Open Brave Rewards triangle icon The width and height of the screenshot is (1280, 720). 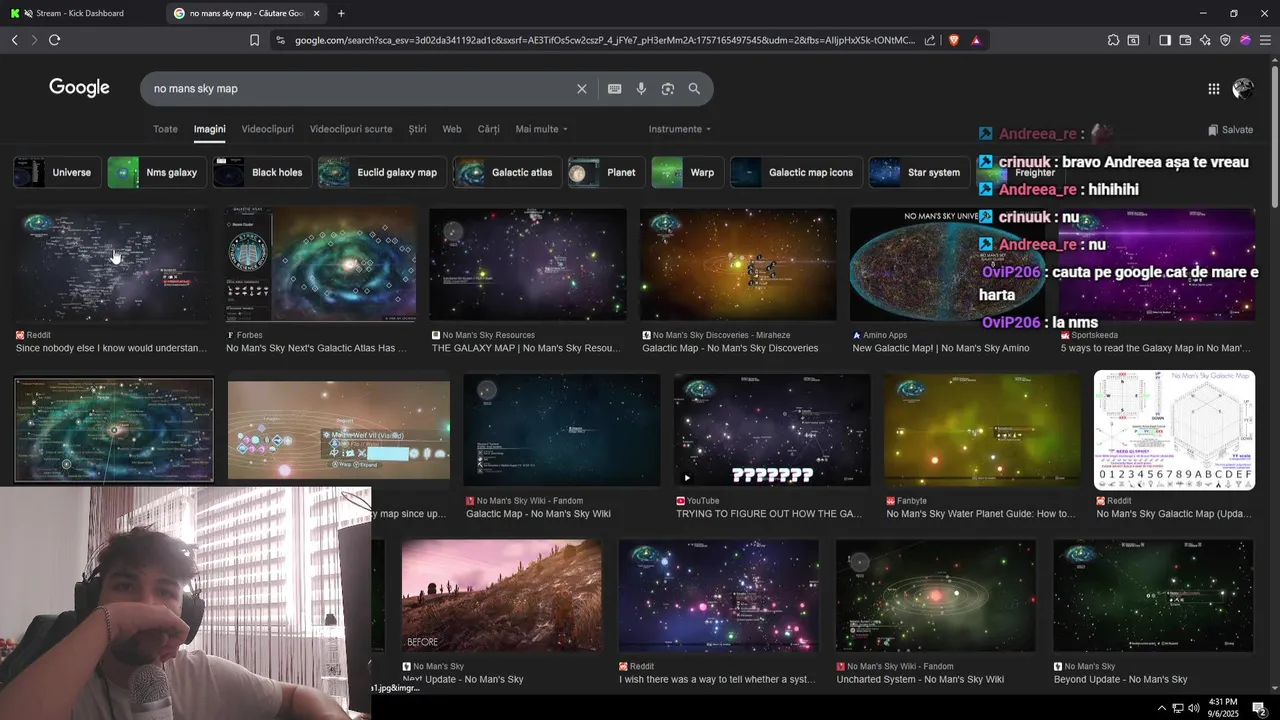click(976, 40)
